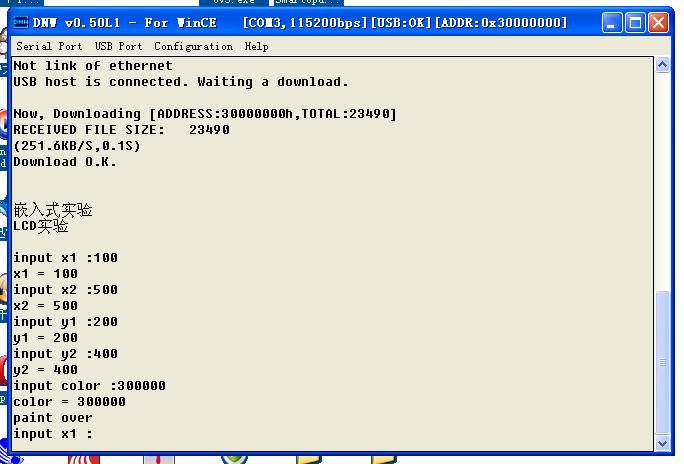Close the DNW window
This screenshot has height=464, width=684.
click(x=658, y=23)
